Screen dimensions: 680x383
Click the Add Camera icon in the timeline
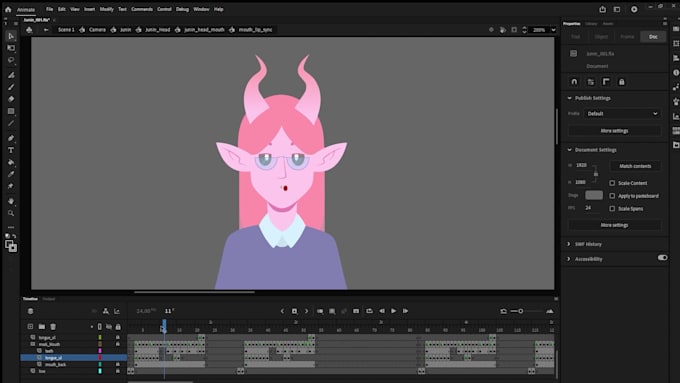pos(94,311)
